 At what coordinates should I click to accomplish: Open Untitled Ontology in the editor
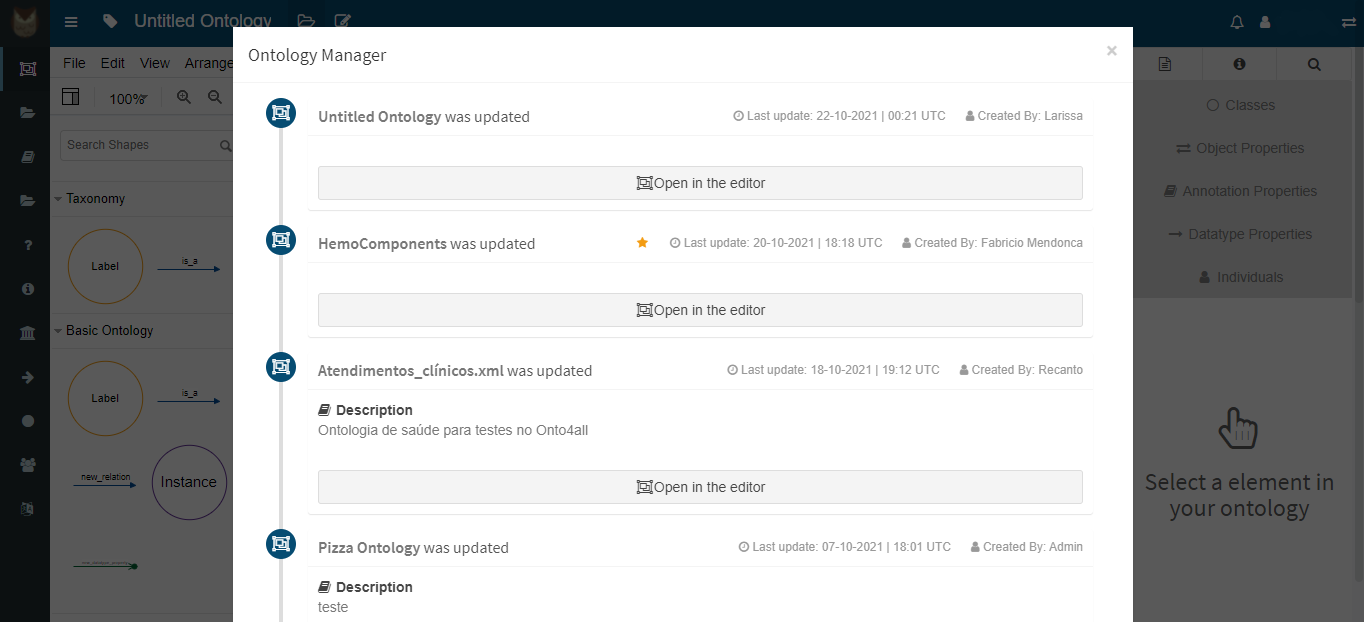(x=700, y=183)
